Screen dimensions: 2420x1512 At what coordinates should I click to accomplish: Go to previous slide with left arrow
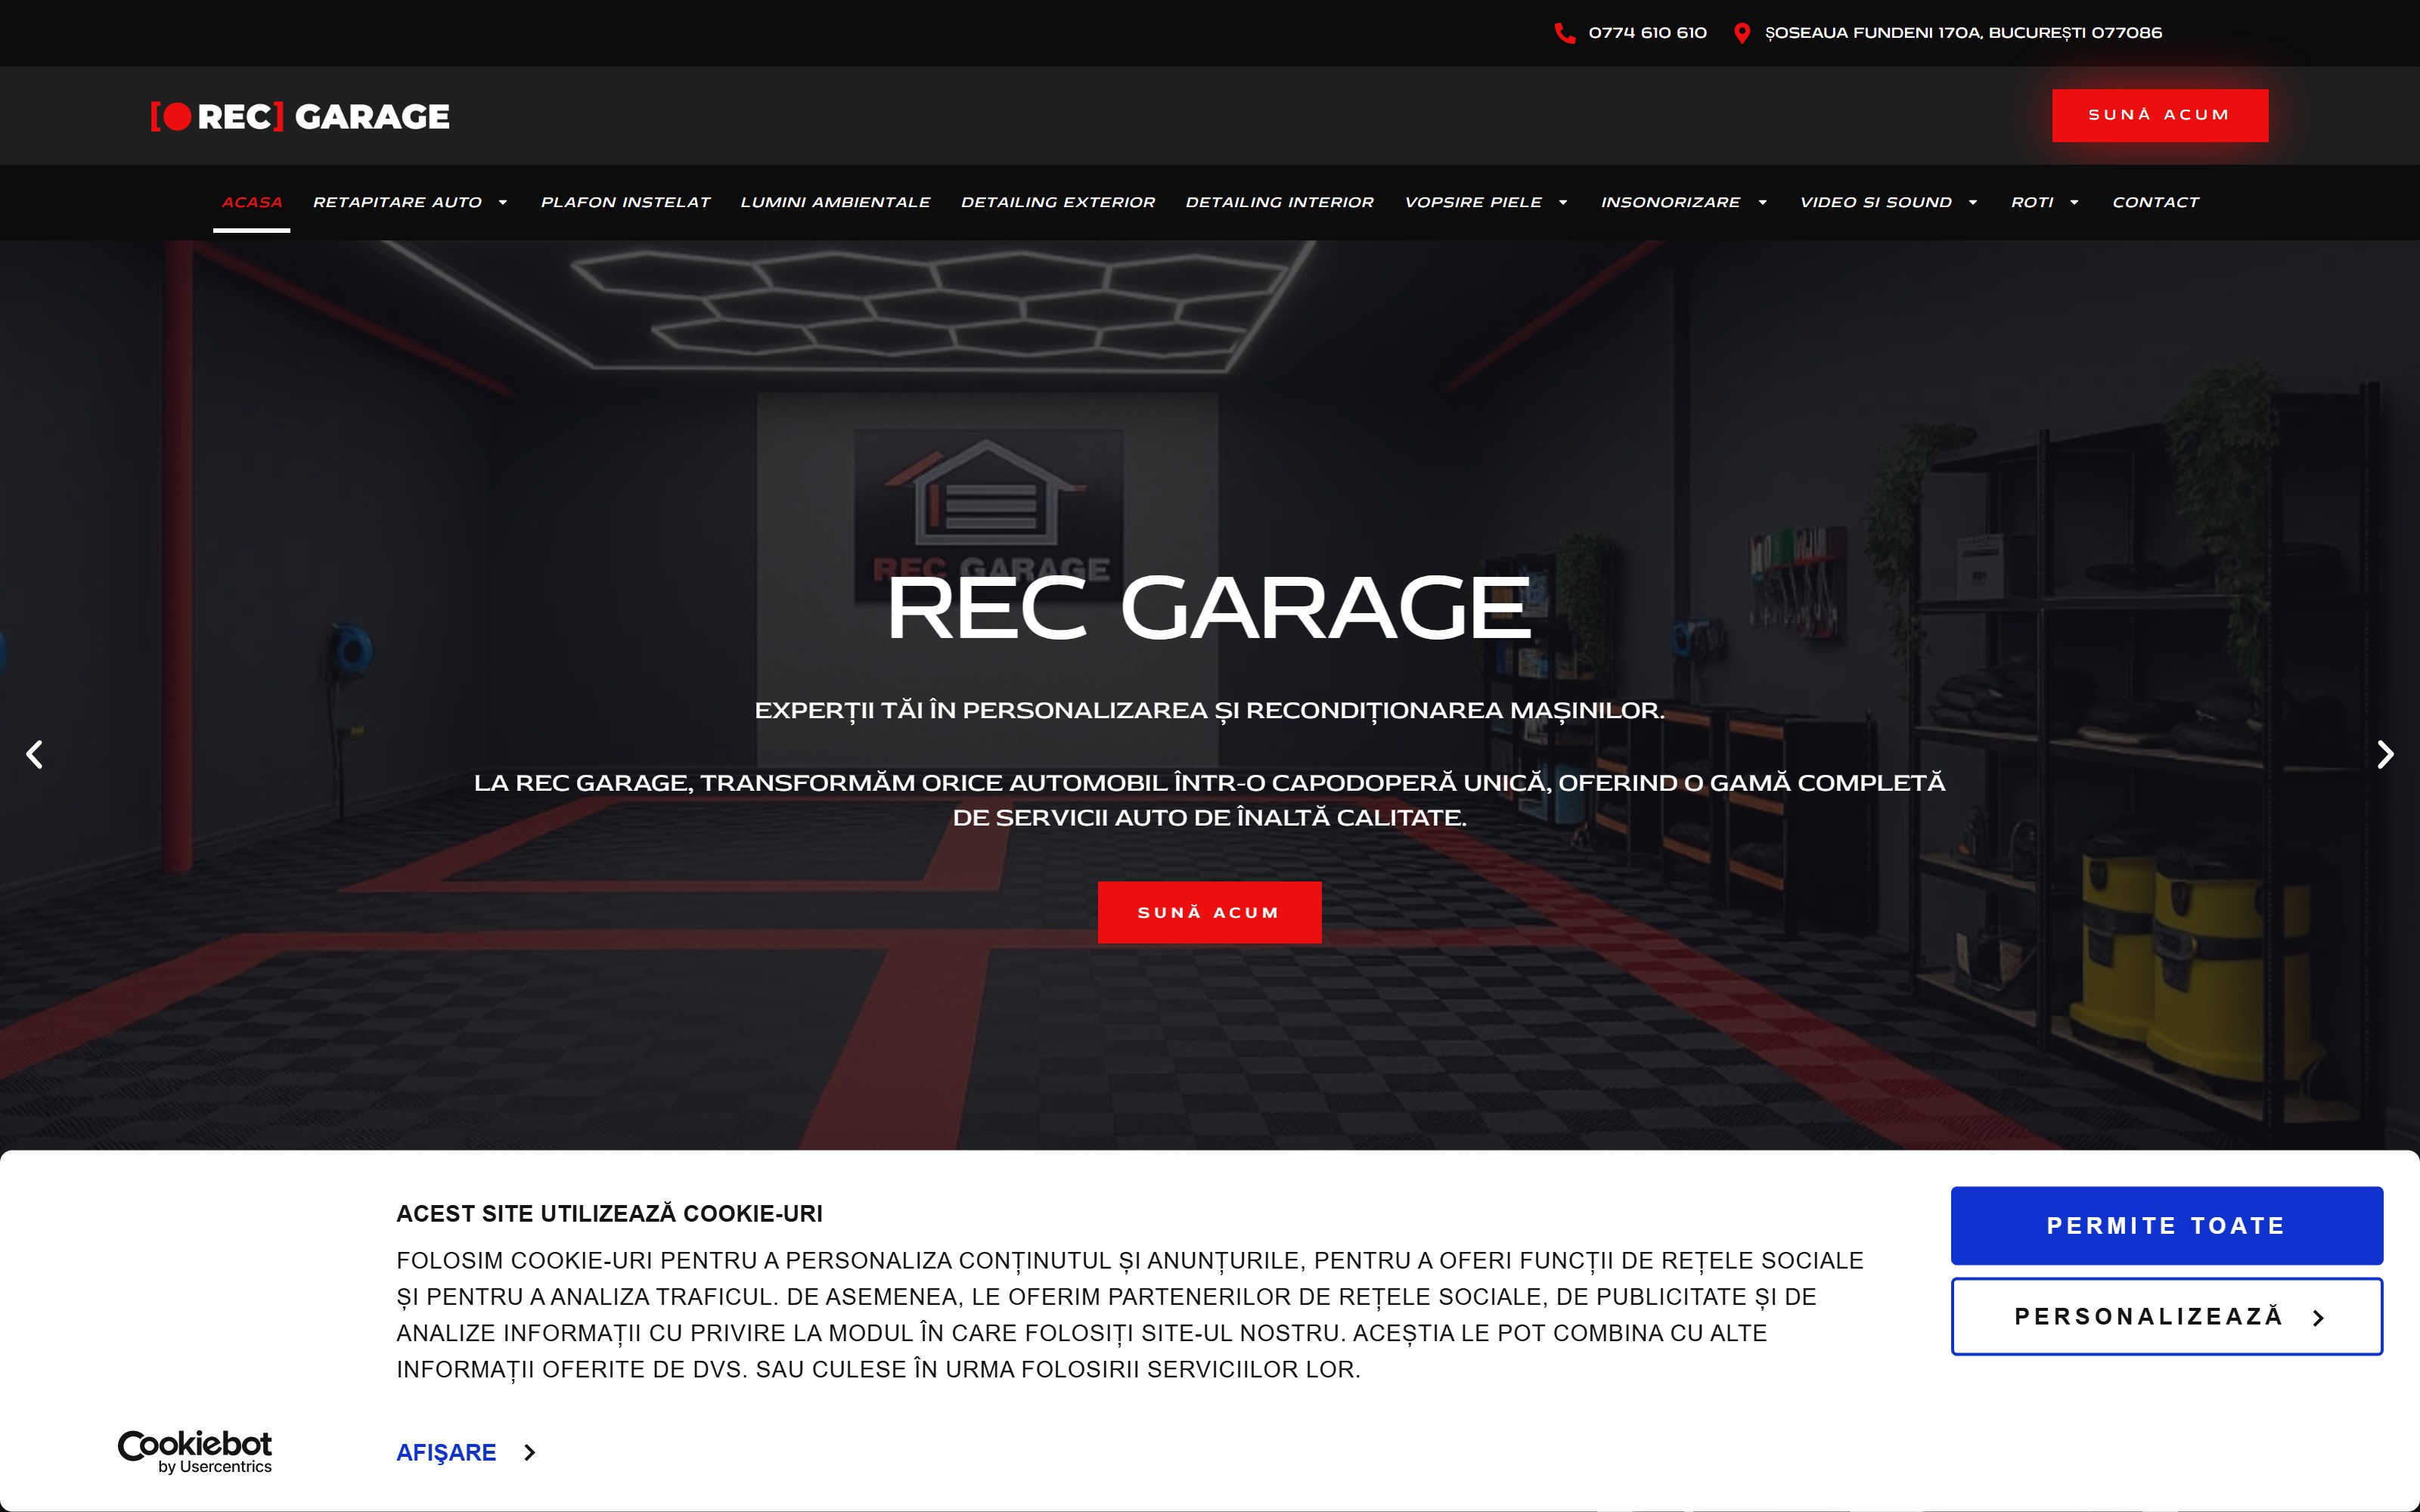pyautogui.click(x=34, y=754)
